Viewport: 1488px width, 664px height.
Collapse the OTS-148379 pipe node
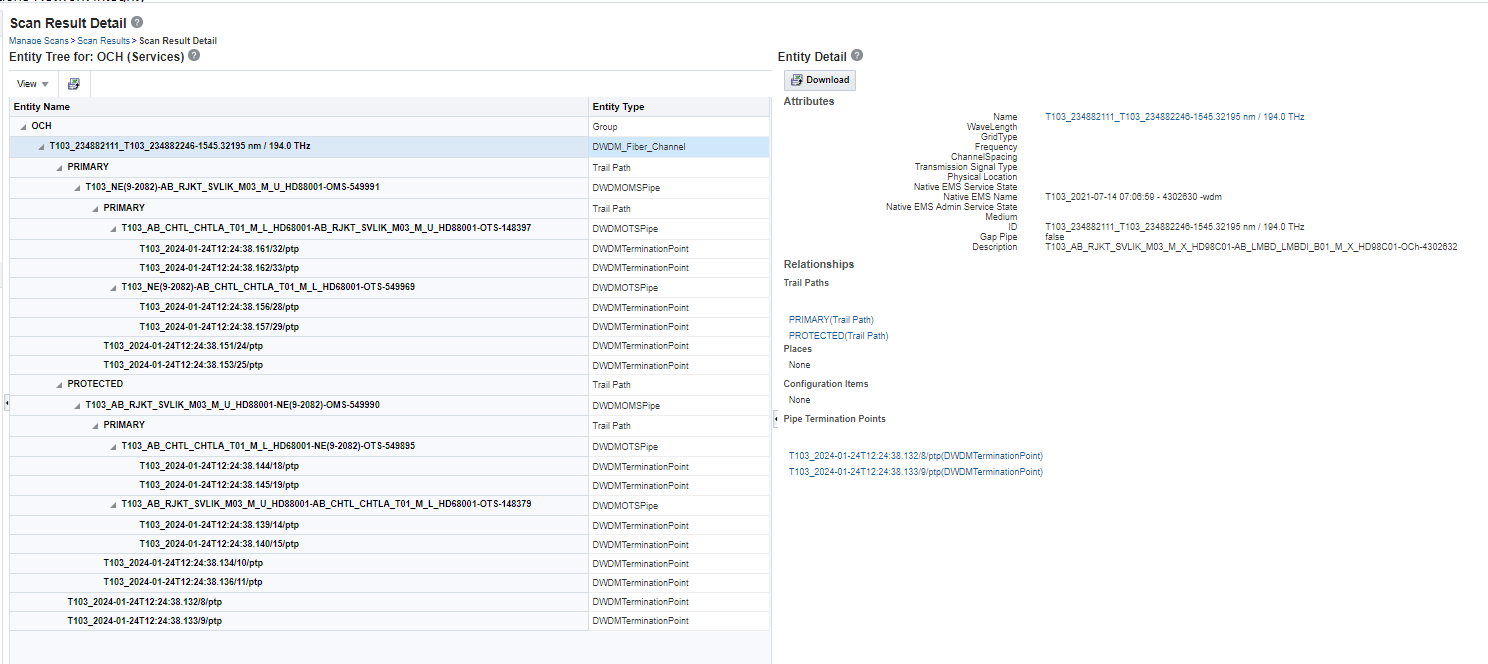click(x=113, y=506)
